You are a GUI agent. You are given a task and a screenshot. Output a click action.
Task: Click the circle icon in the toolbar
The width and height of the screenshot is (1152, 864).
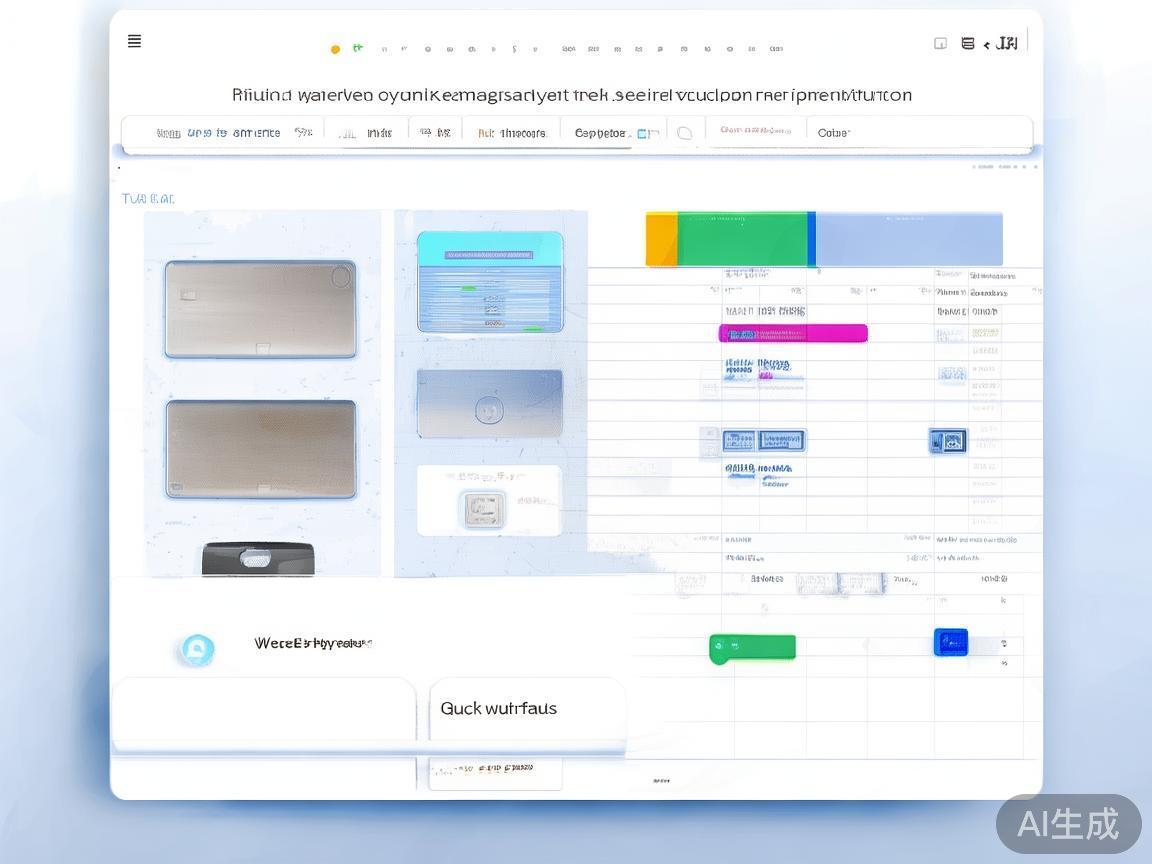click(x=685, y=133)
